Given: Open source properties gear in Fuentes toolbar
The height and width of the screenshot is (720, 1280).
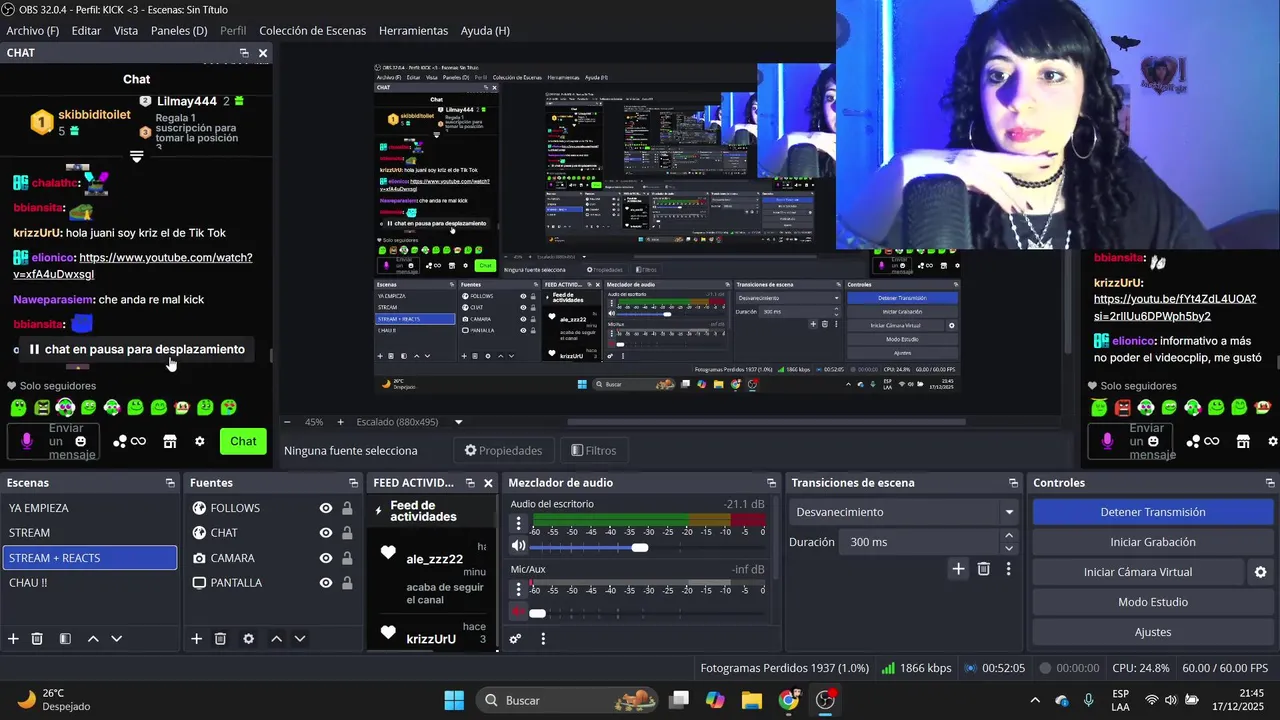Looking at the screenshot, I should (249, 639).
